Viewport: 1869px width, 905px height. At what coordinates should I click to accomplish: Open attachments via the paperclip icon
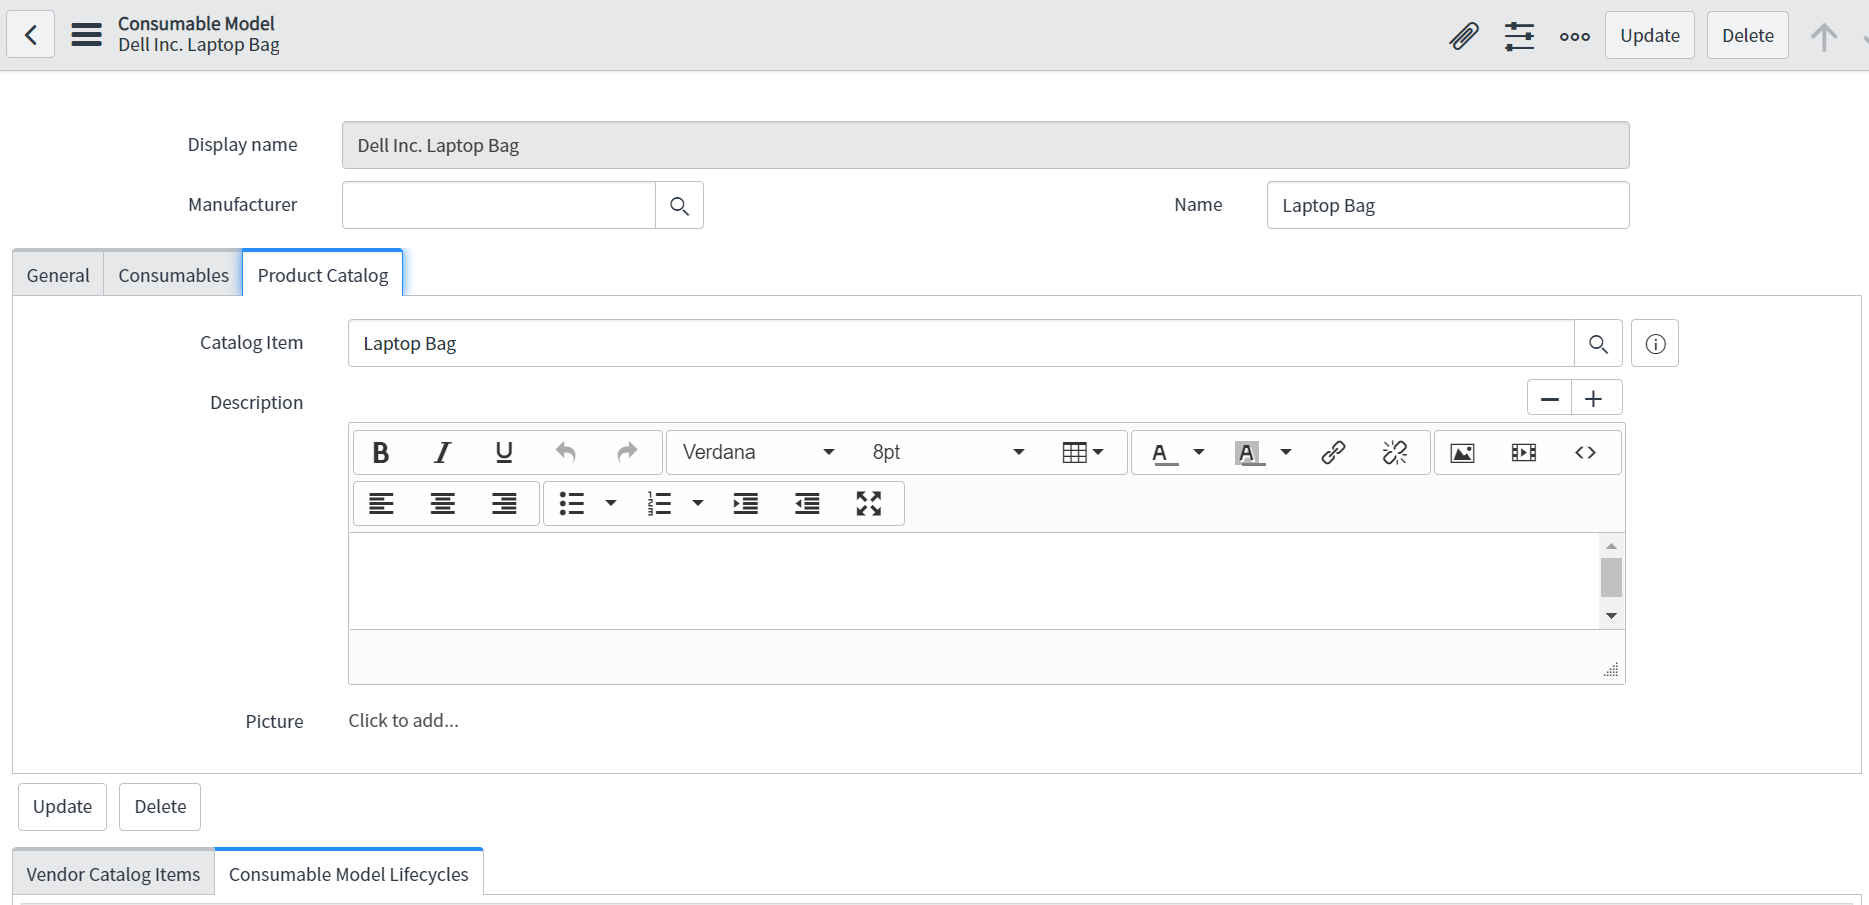tap(1464, 36)
